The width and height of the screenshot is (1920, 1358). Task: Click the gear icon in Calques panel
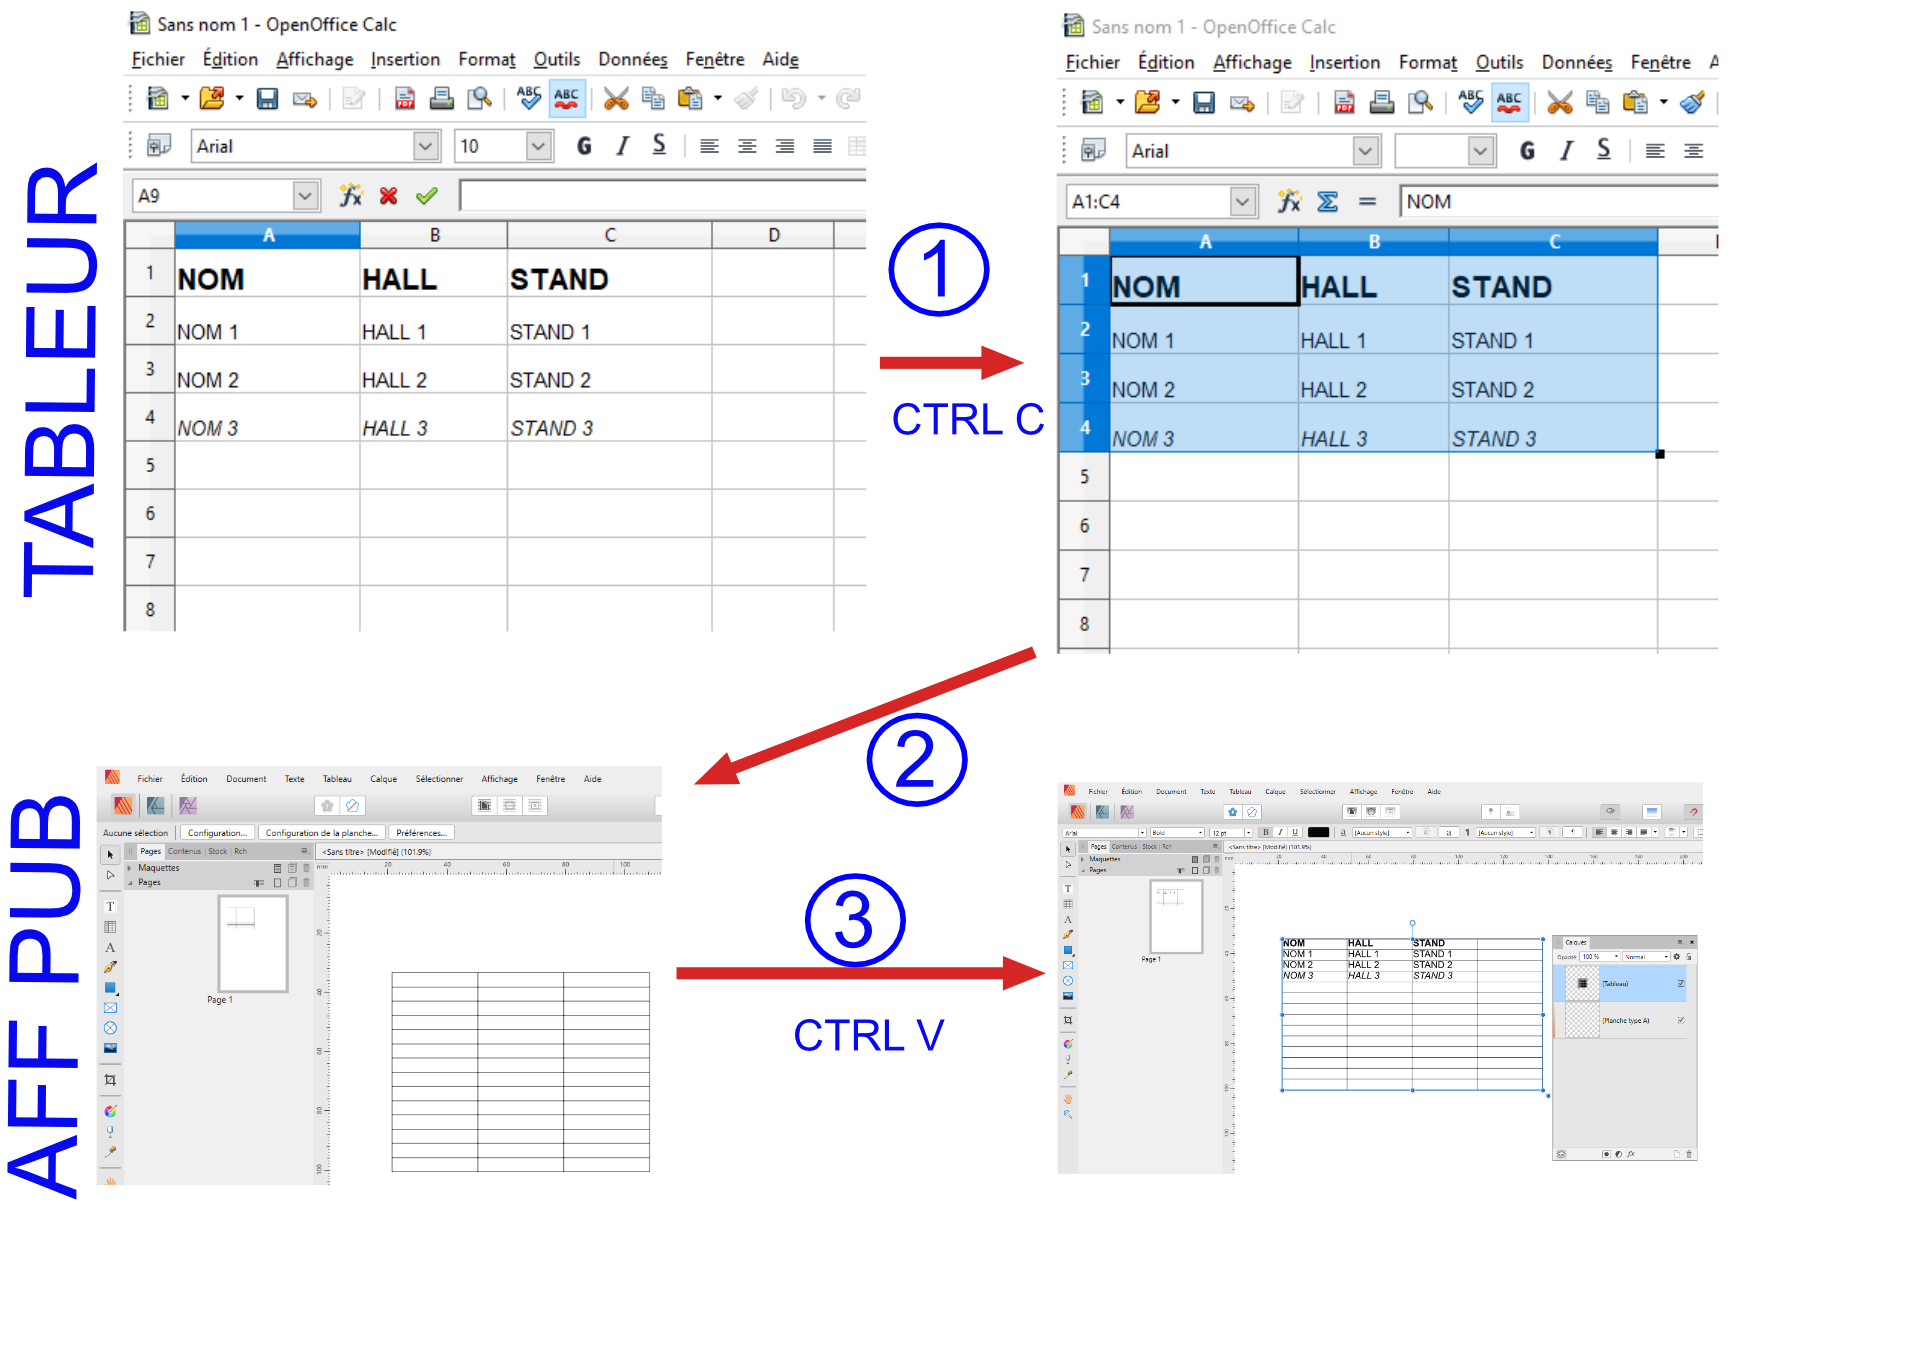pyautogui.click(x=1677, y=957)
